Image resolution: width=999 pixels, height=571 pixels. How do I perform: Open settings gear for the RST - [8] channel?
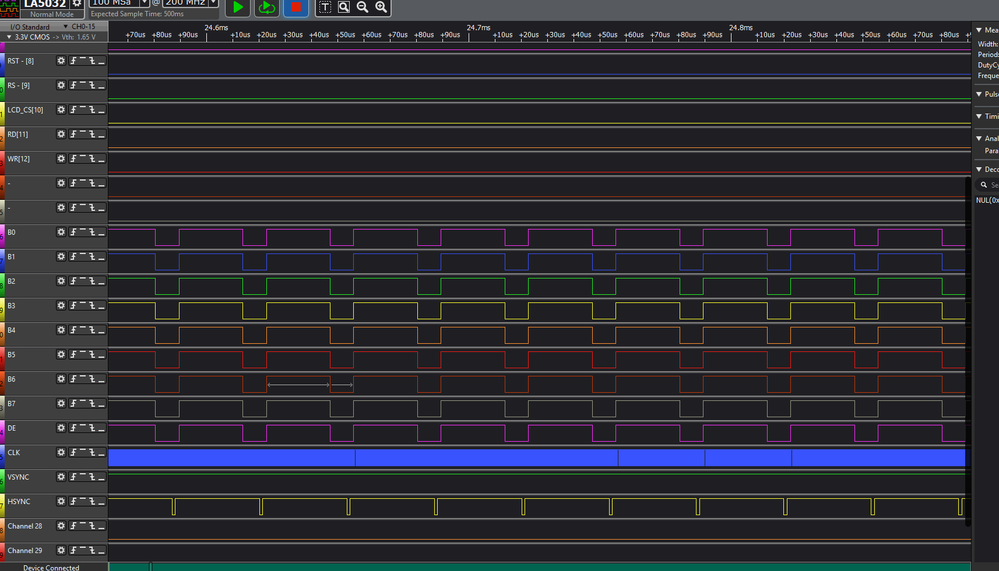(x=61, y=61)
